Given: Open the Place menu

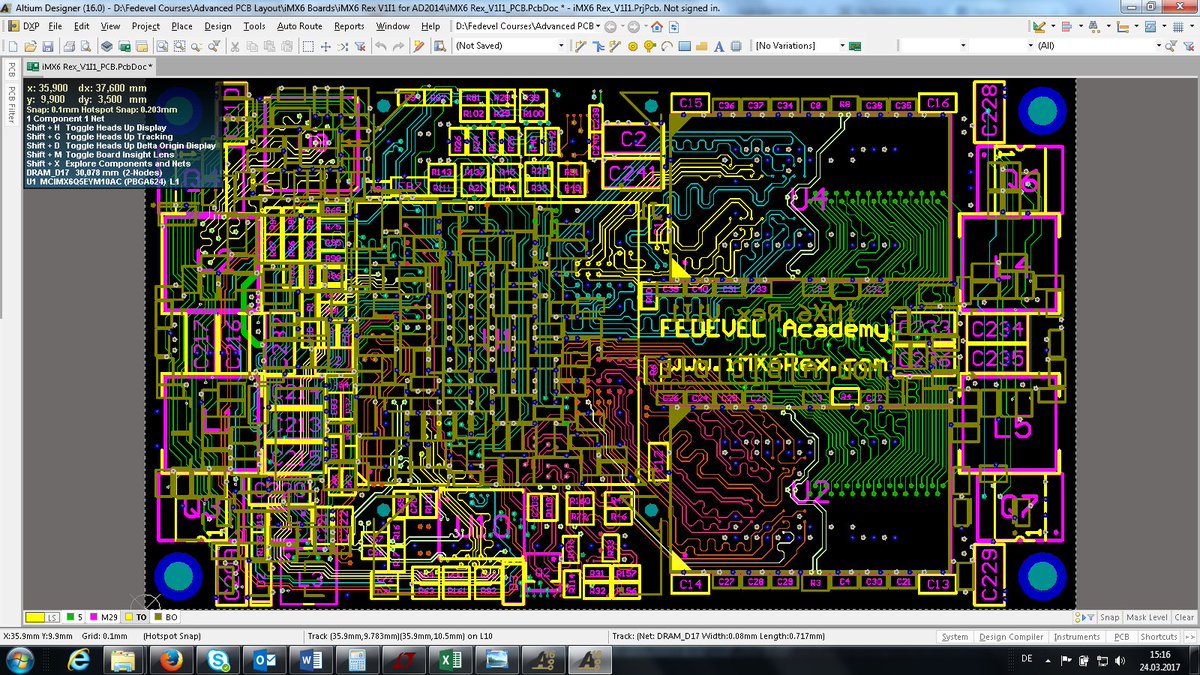Looking at the screenshot, I should (182, 26).
